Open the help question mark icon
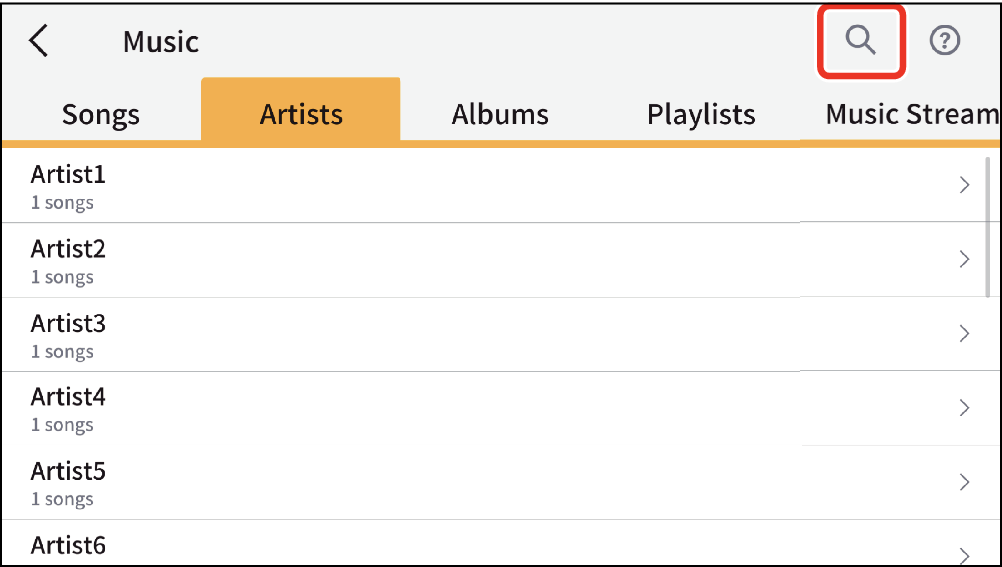This screenshot has height=567, width=1002. (x=945, y=41)
